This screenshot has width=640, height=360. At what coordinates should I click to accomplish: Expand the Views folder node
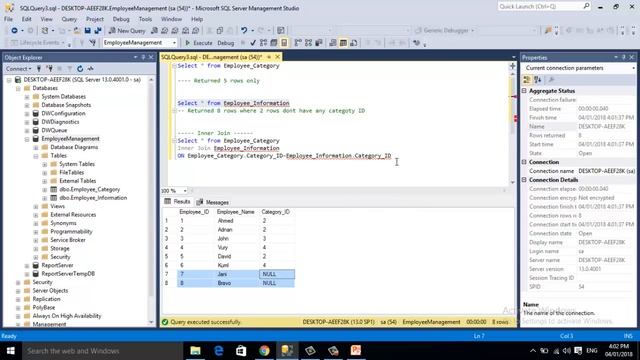(36, 207)
